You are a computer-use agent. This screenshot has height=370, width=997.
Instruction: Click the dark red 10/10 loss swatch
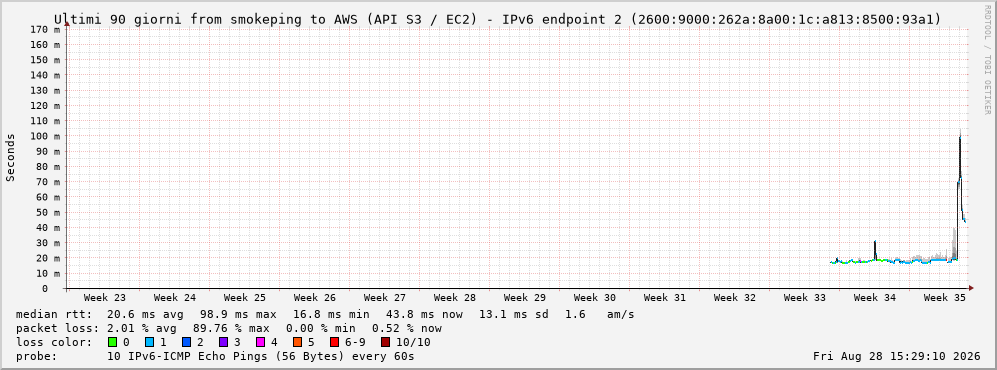385,342
